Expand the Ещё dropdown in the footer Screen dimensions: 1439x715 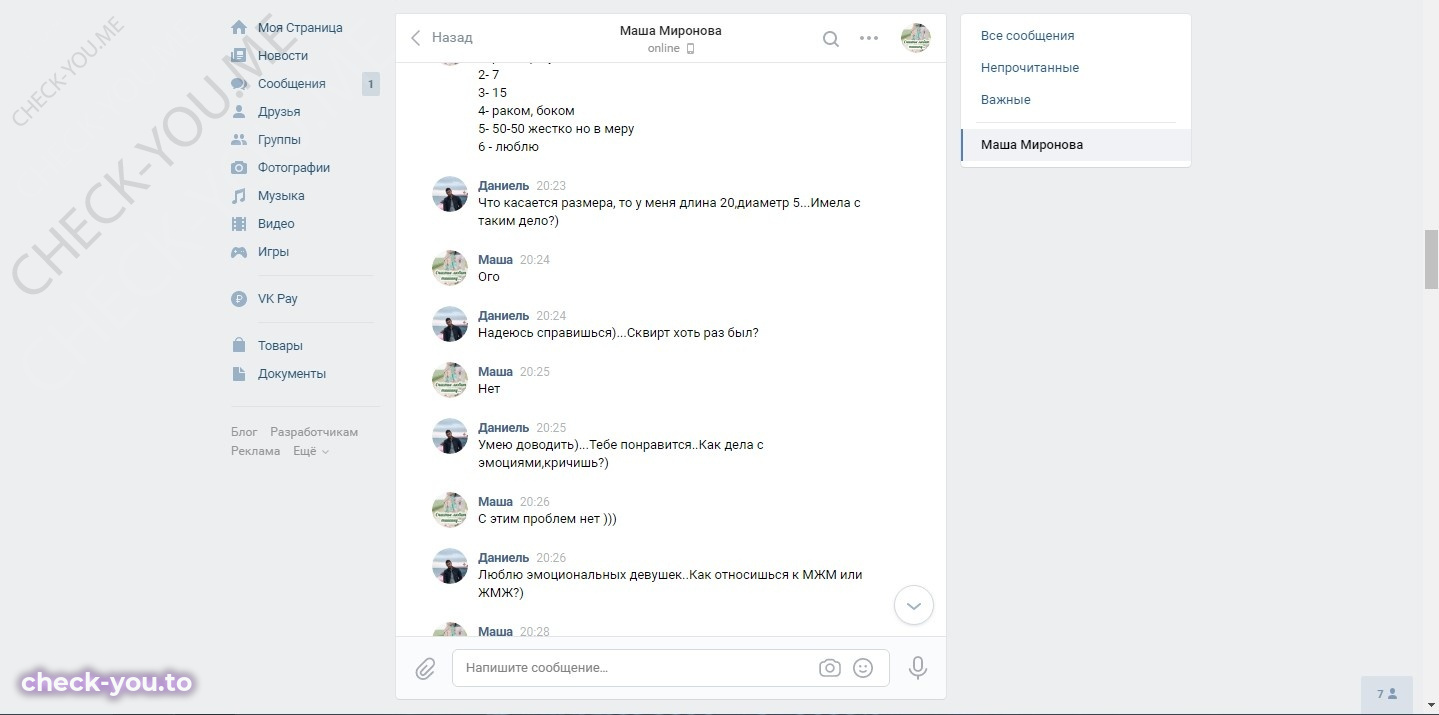click(x=311, y=451)
